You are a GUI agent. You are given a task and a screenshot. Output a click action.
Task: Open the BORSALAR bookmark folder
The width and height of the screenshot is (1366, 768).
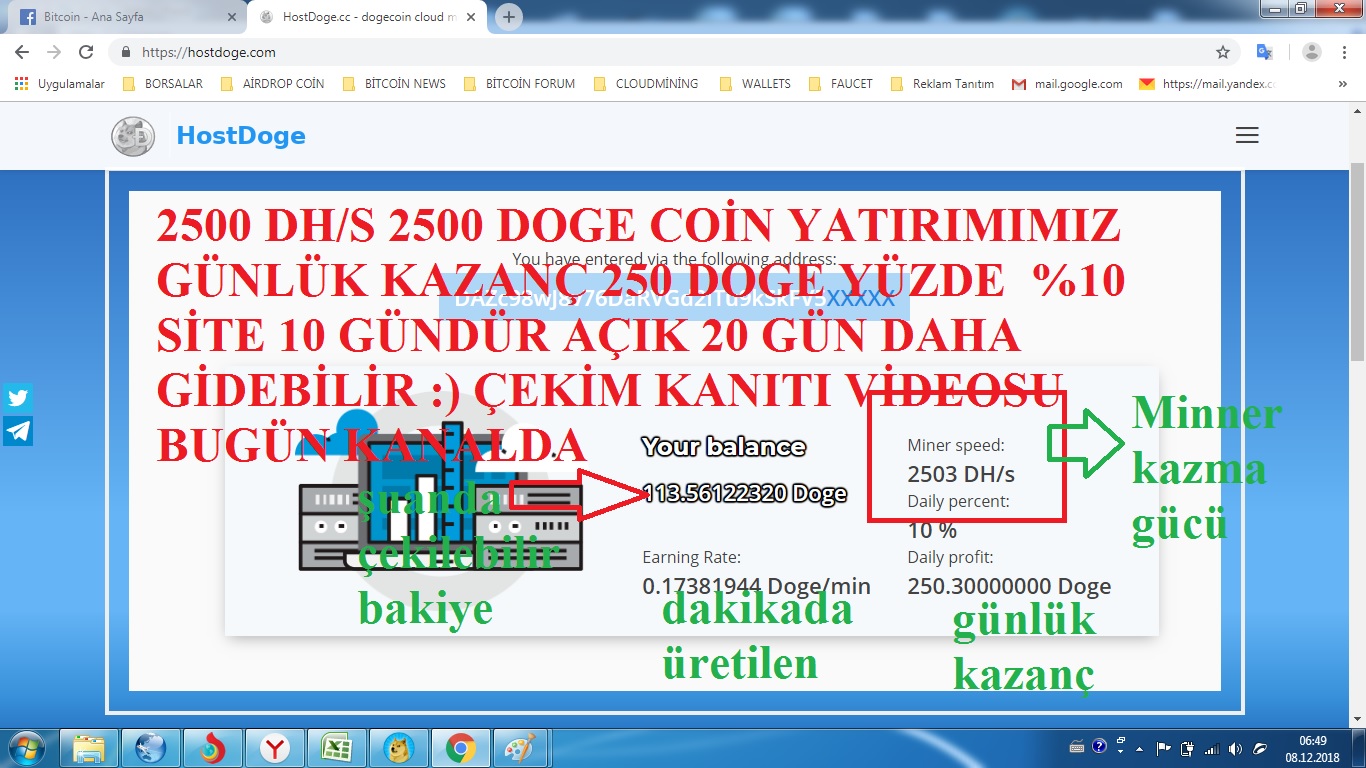162,84
